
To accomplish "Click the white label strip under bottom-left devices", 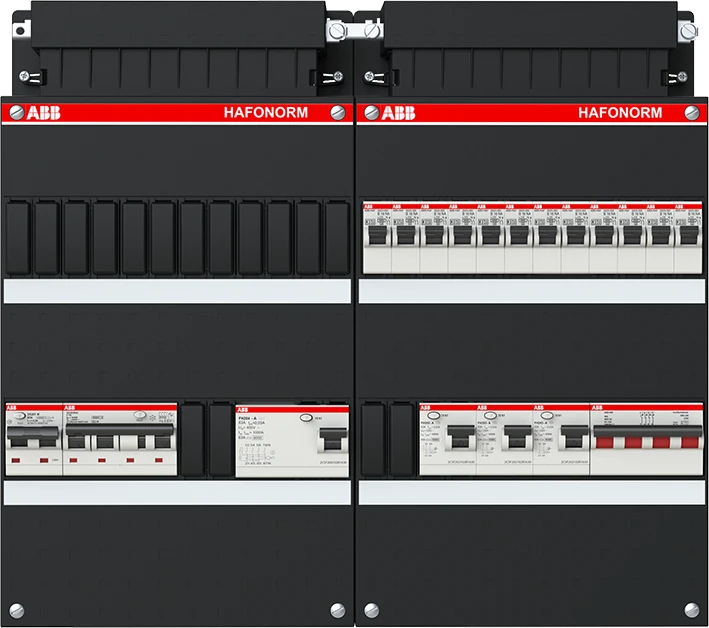I will [x=178, y=494].
